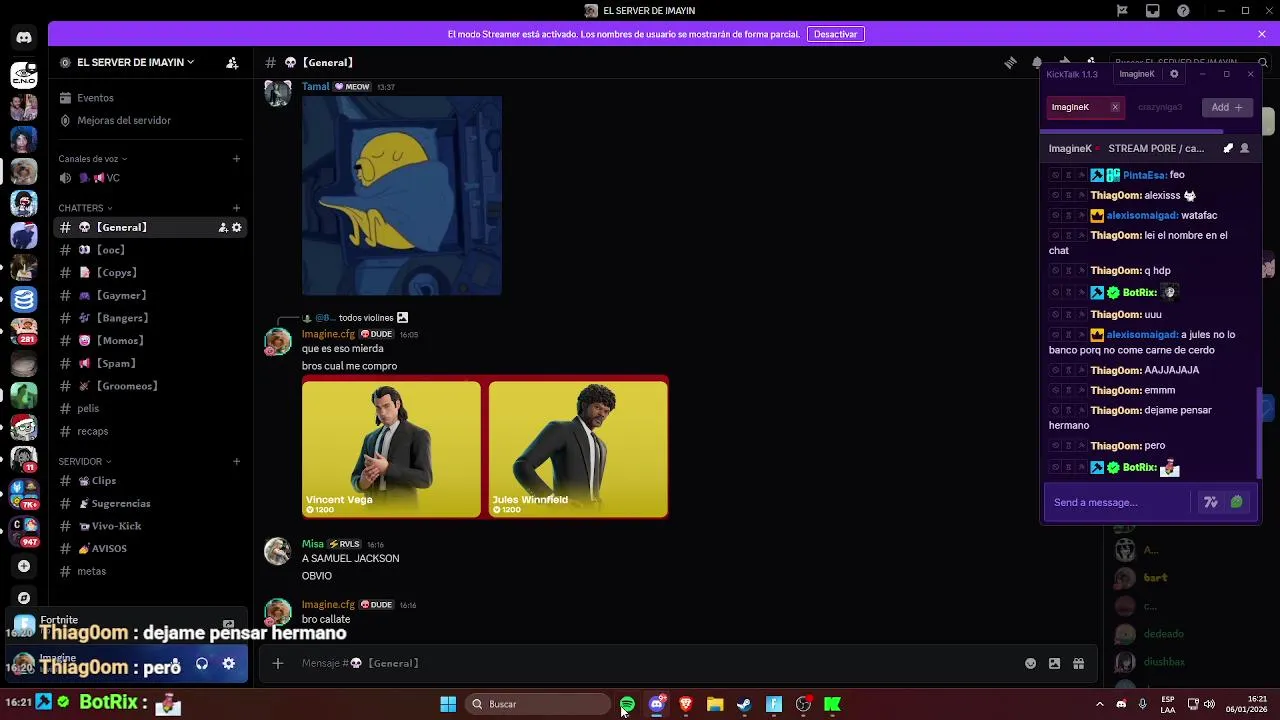Open Spotify from the taskbar
Image resolution: width=1280 pixels, height=720 pixels.
[627, 704]
